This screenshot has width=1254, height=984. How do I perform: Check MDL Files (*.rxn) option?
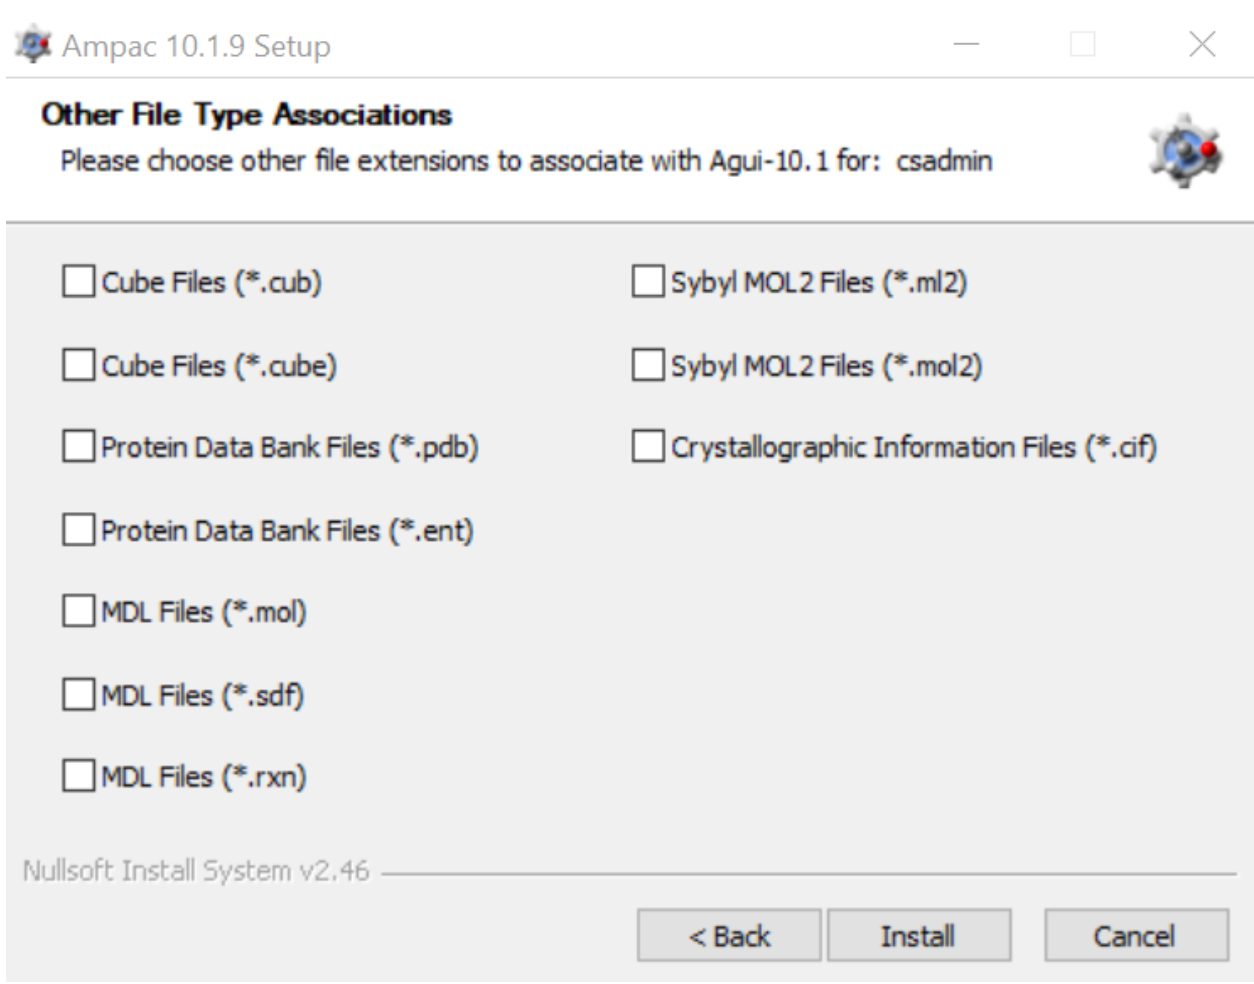pos(79,776)
